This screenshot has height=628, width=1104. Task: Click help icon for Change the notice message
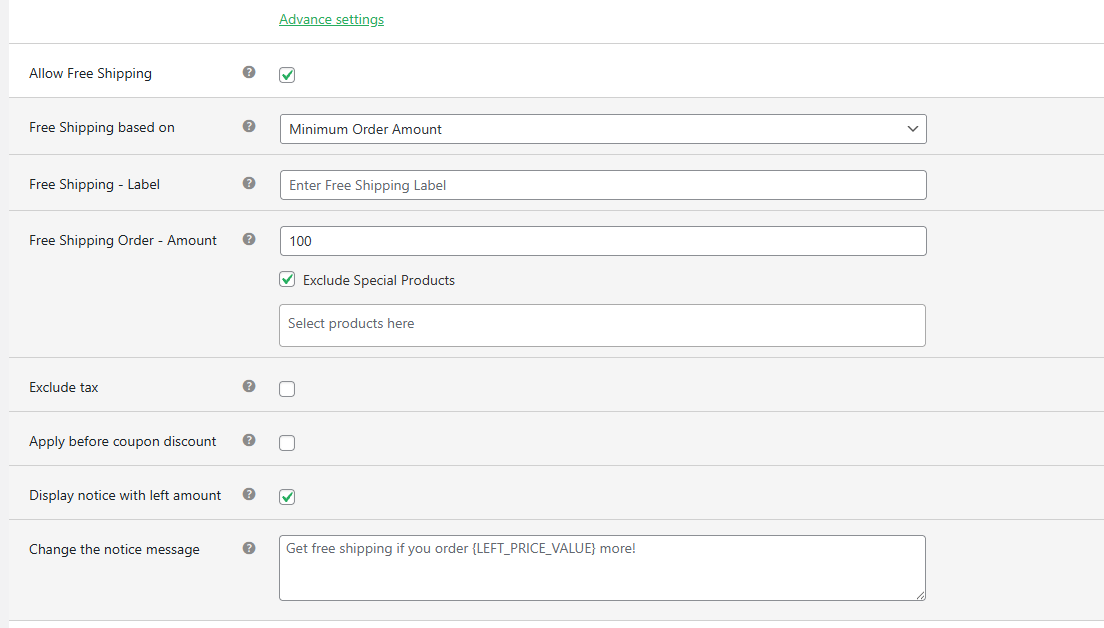pos(249,548)
